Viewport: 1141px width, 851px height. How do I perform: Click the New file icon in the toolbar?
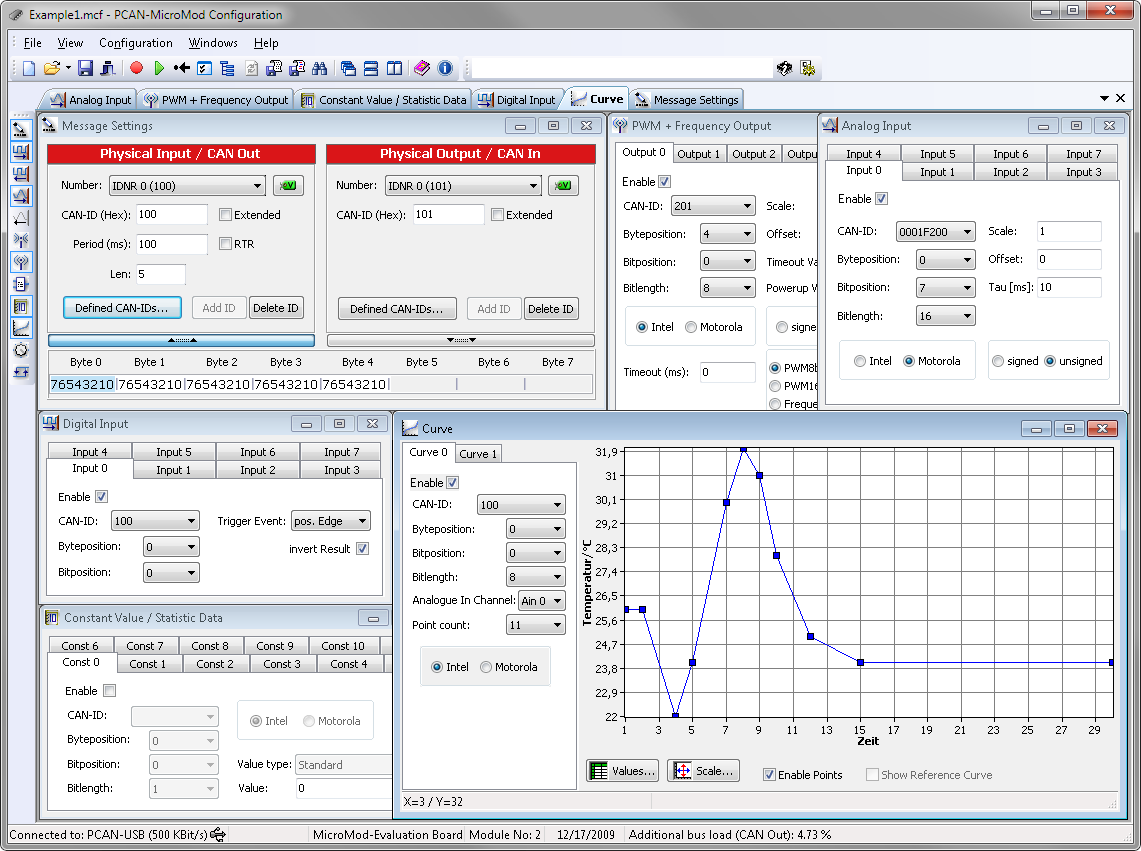(x=28, y=68)
